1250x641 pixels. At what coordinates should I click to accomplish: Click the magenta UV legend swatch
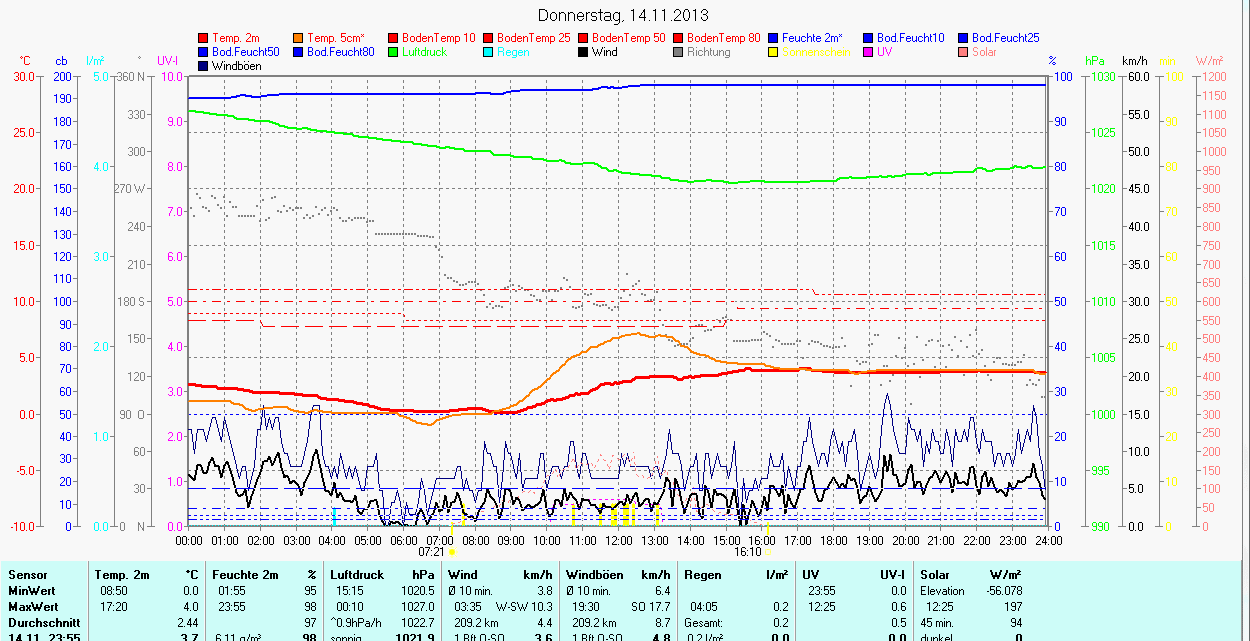point(869,52)
